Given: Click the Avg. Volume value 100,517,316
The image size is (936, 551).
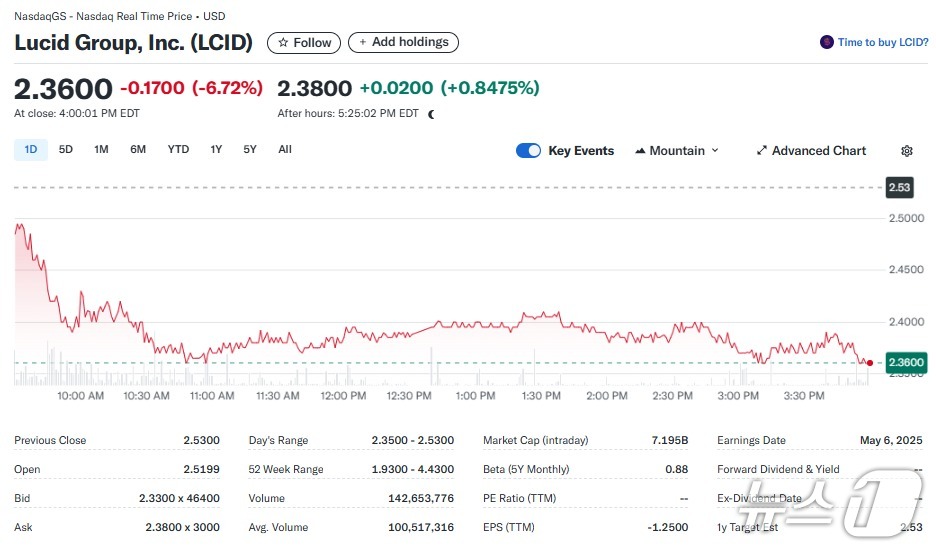Looking at the screenshot, I should [421, 528].
